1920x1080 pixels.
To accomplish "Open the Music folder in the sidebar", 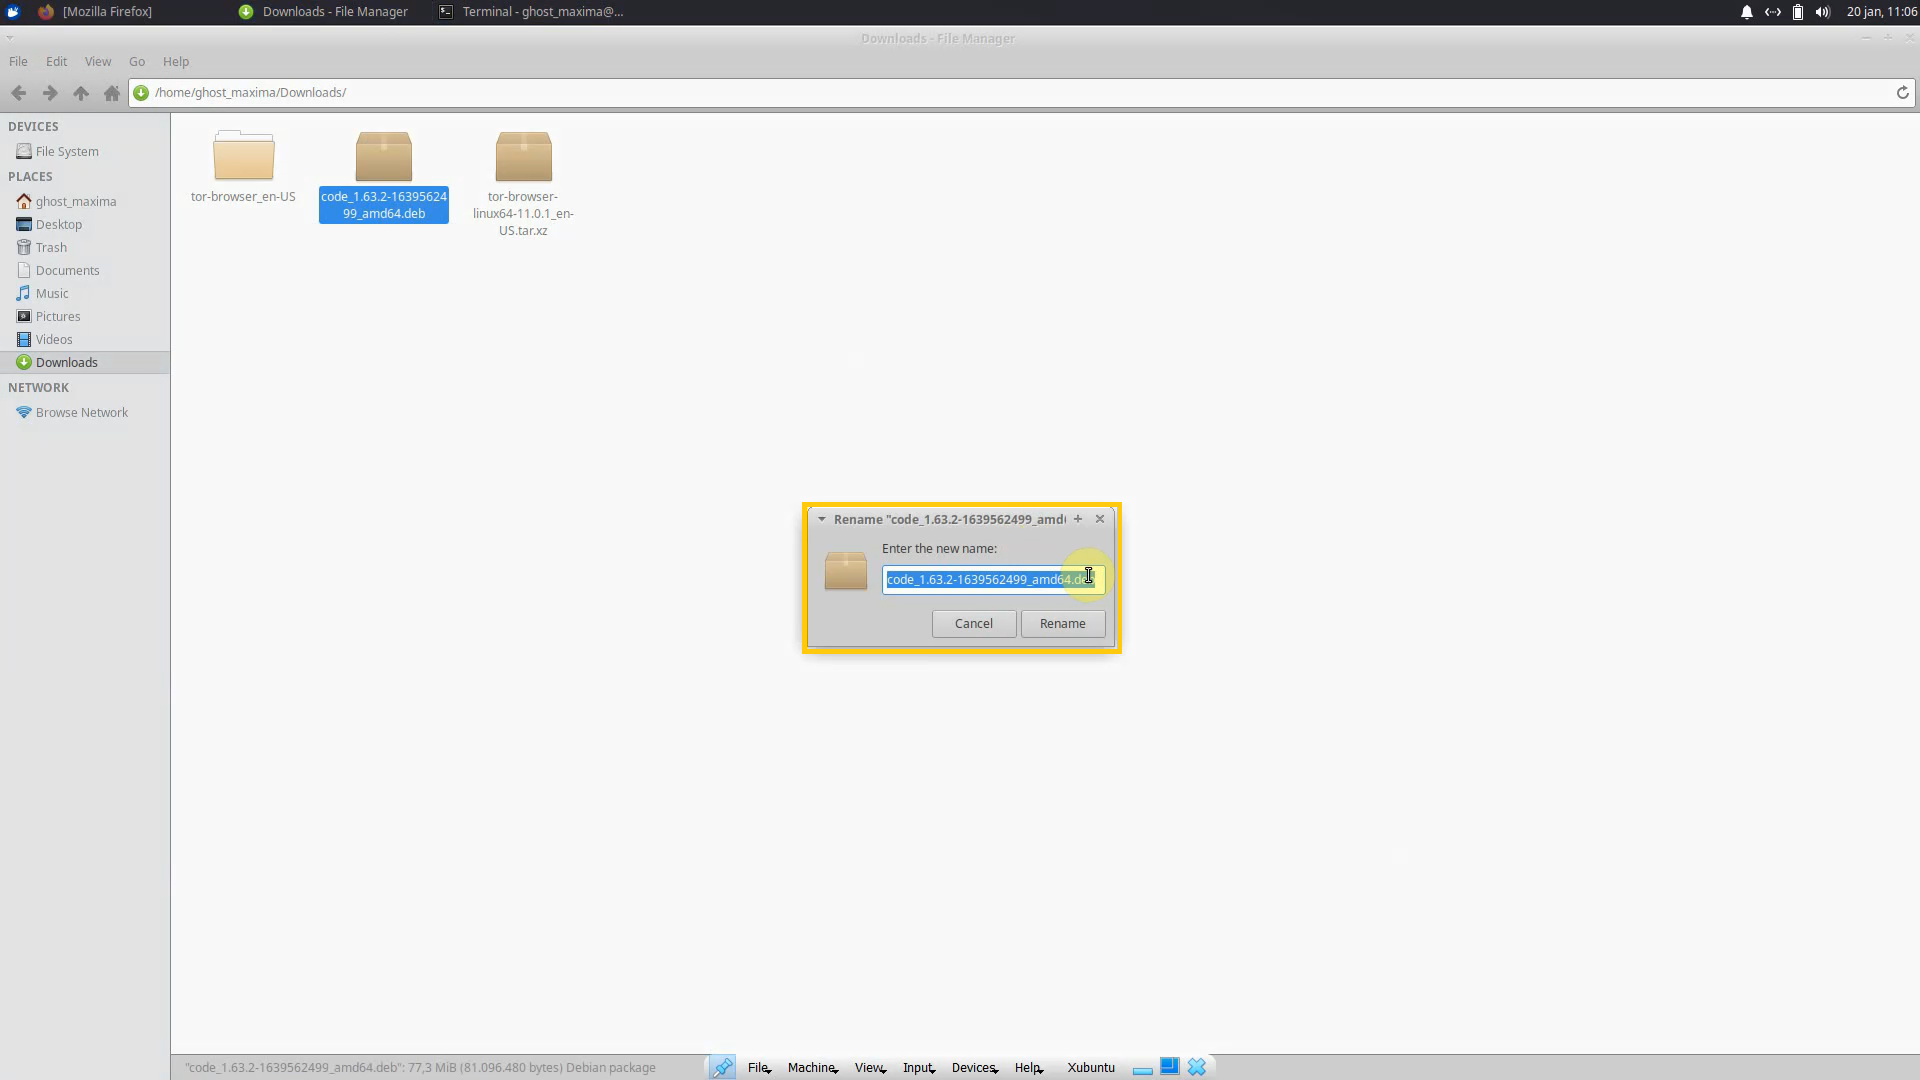I will [51, 293].
